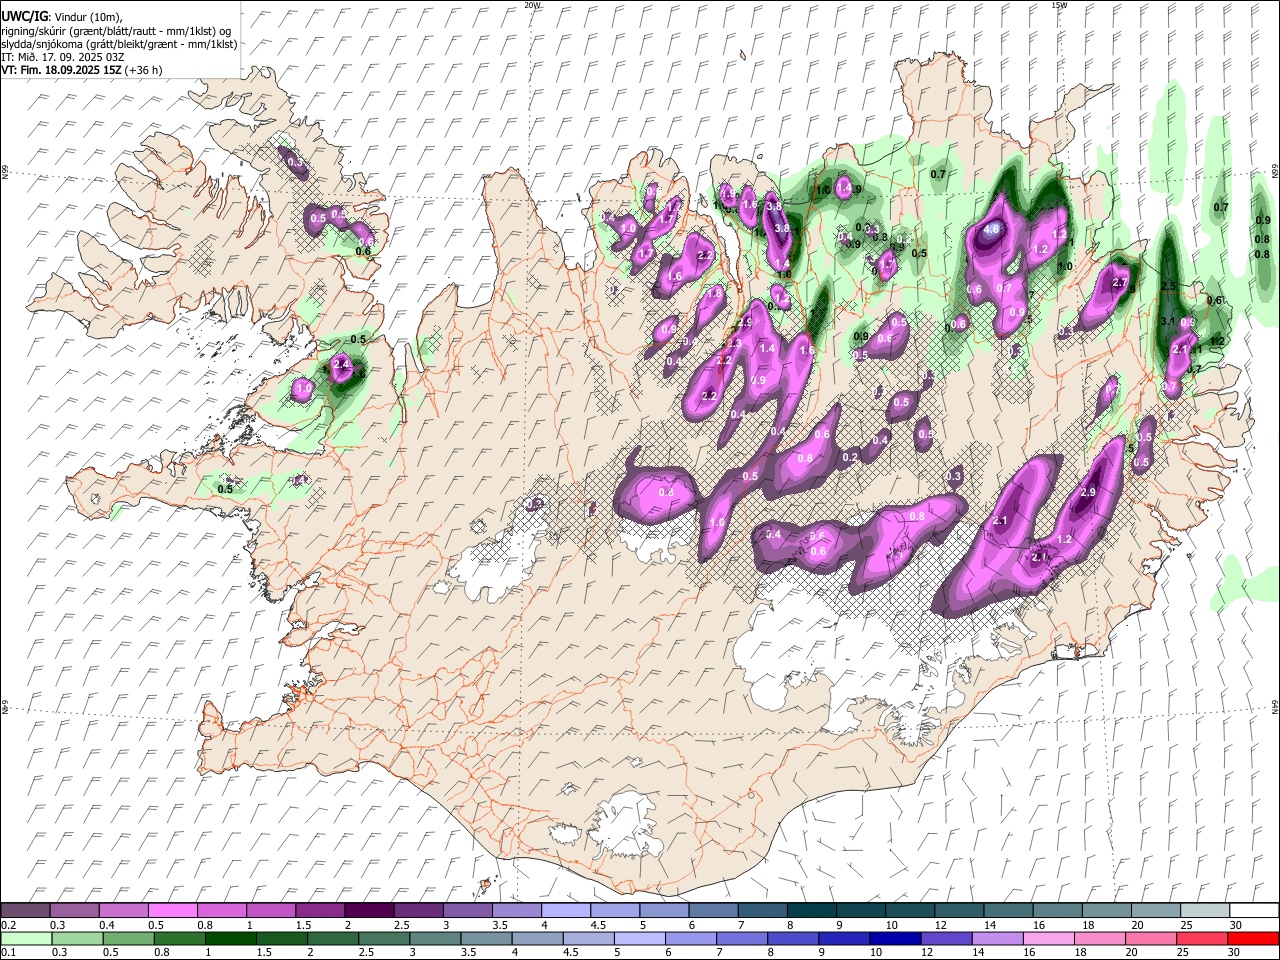Click the UWC/IG title text

[24, 16]
